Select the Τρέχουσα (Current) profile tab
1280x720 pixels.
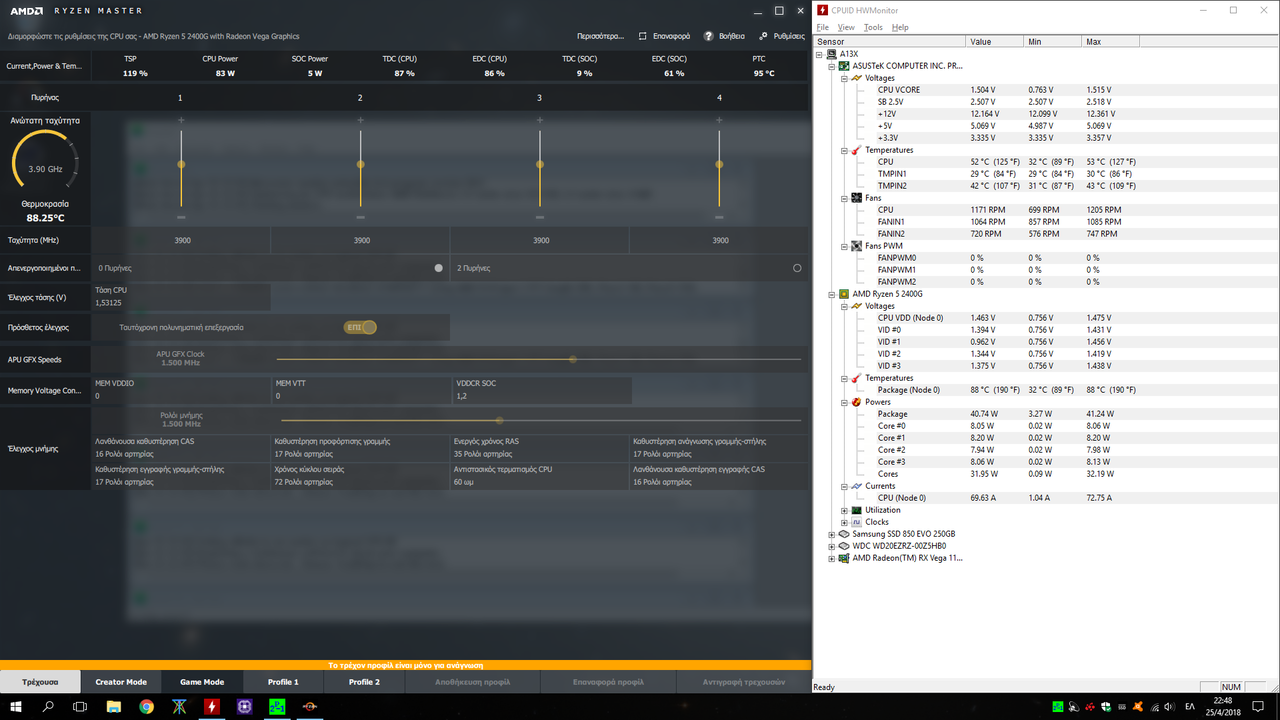point(40,682)
